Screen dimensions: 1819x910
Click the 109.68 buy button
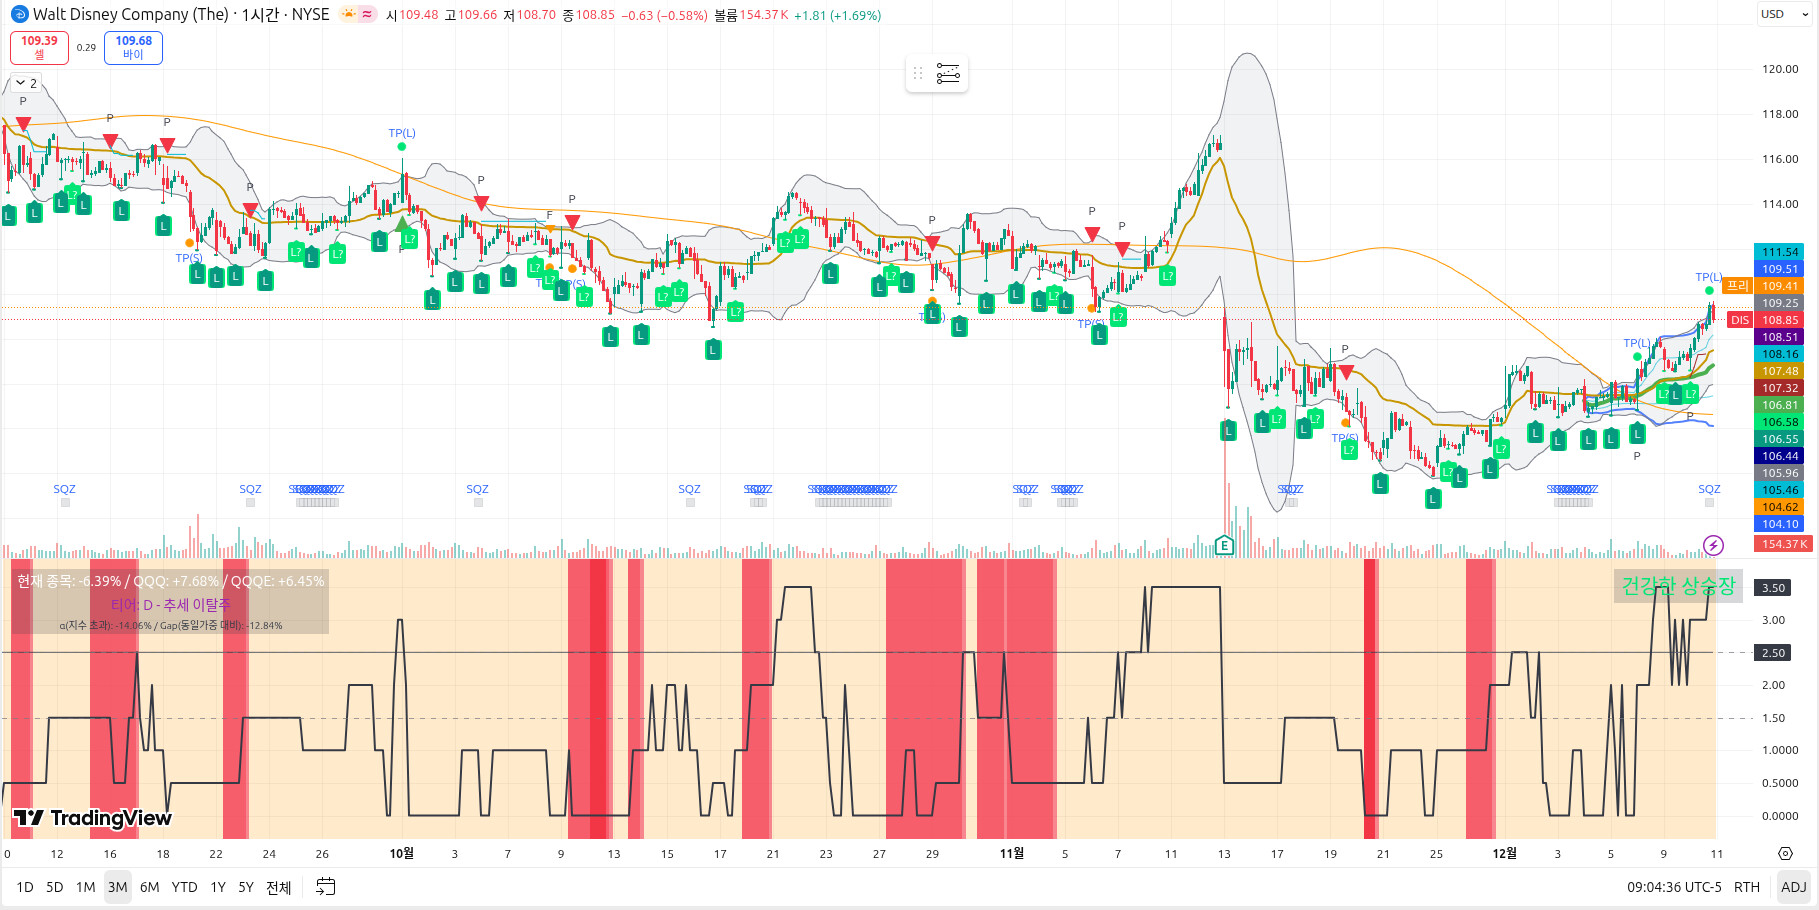click(133, 47)
